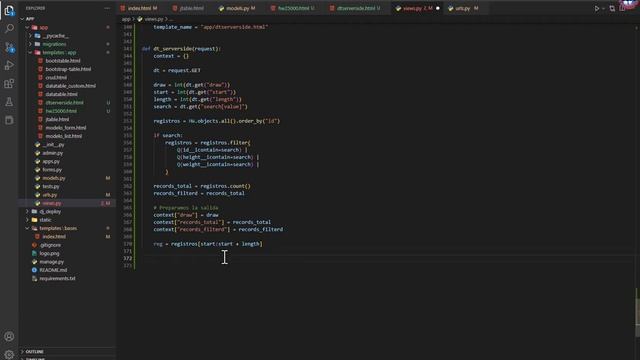
Task: Place cursor on reg = registros line
Action: point(208,244)
